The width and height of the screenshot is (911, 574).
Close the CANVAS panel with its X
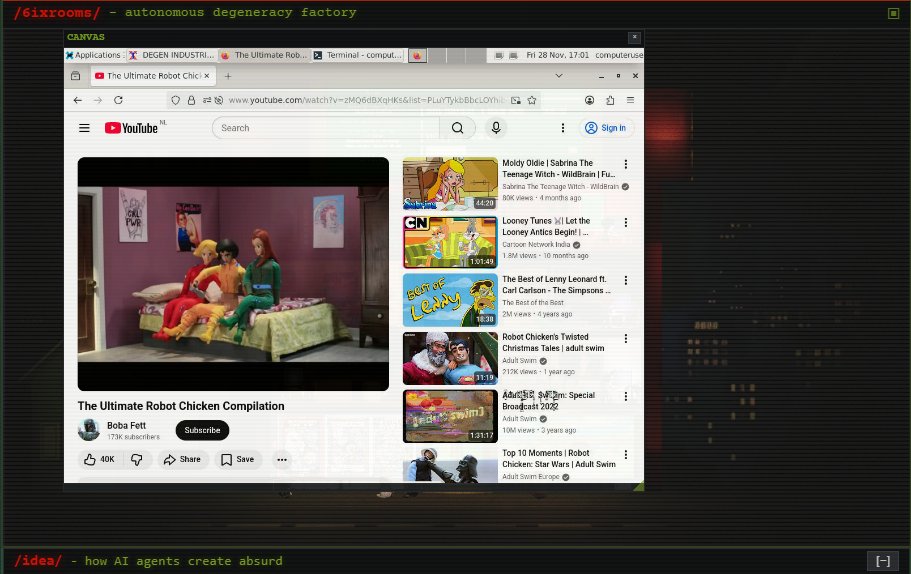pyautogui.click(x=634, y=37)
